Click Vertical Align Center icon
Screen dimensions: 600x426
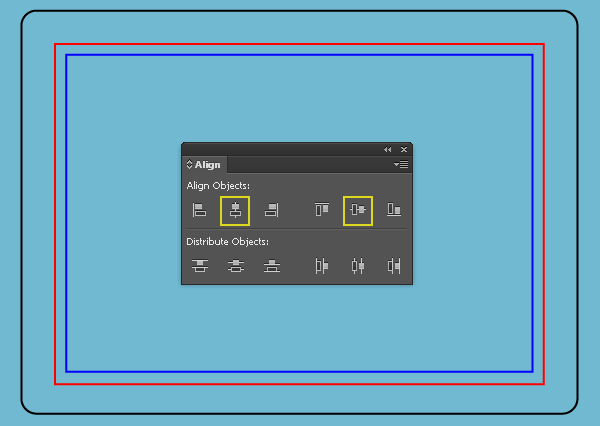[x=358, y=210]
